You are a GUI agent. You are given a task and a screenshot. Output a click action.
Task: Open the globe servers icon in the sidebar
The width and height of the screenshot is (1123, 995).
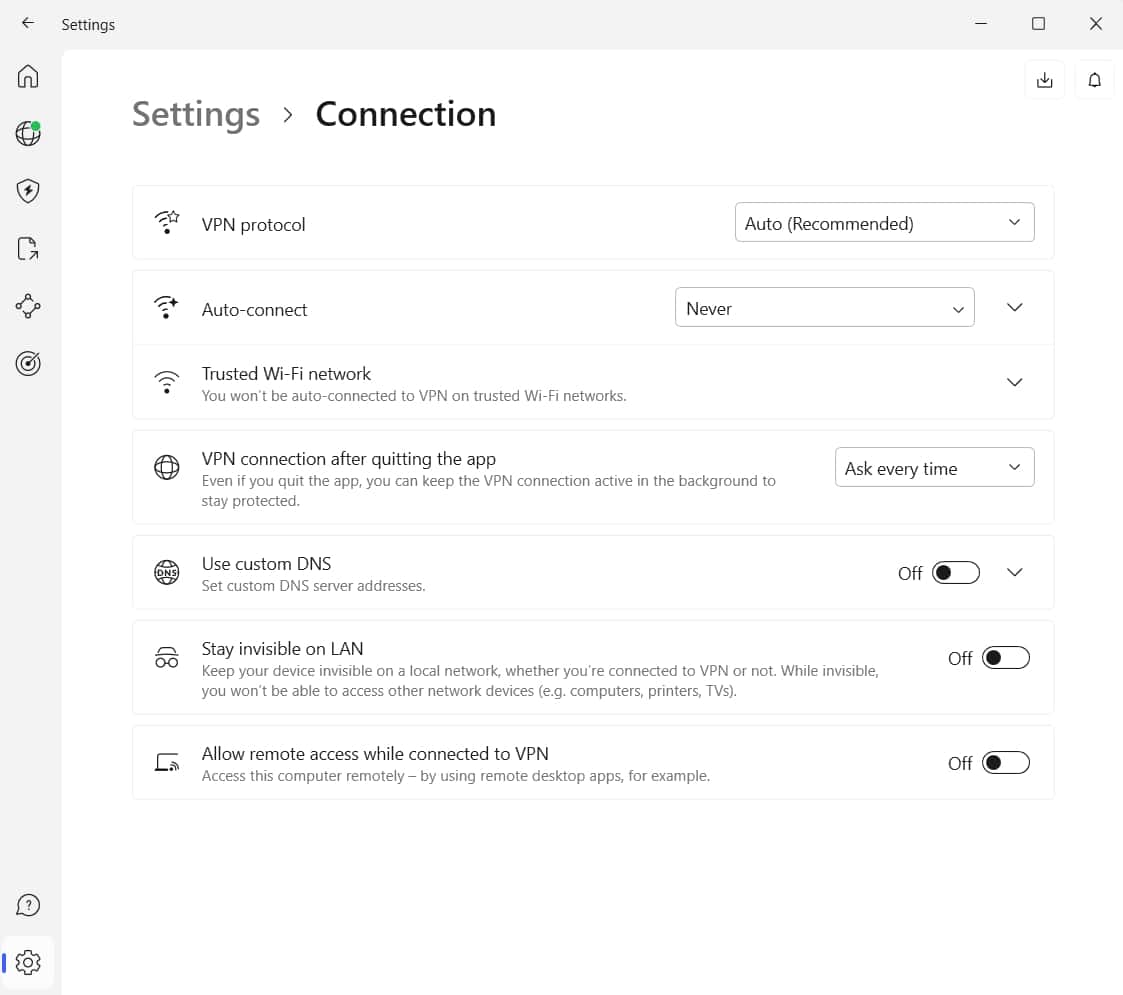[x=28, y=133]
